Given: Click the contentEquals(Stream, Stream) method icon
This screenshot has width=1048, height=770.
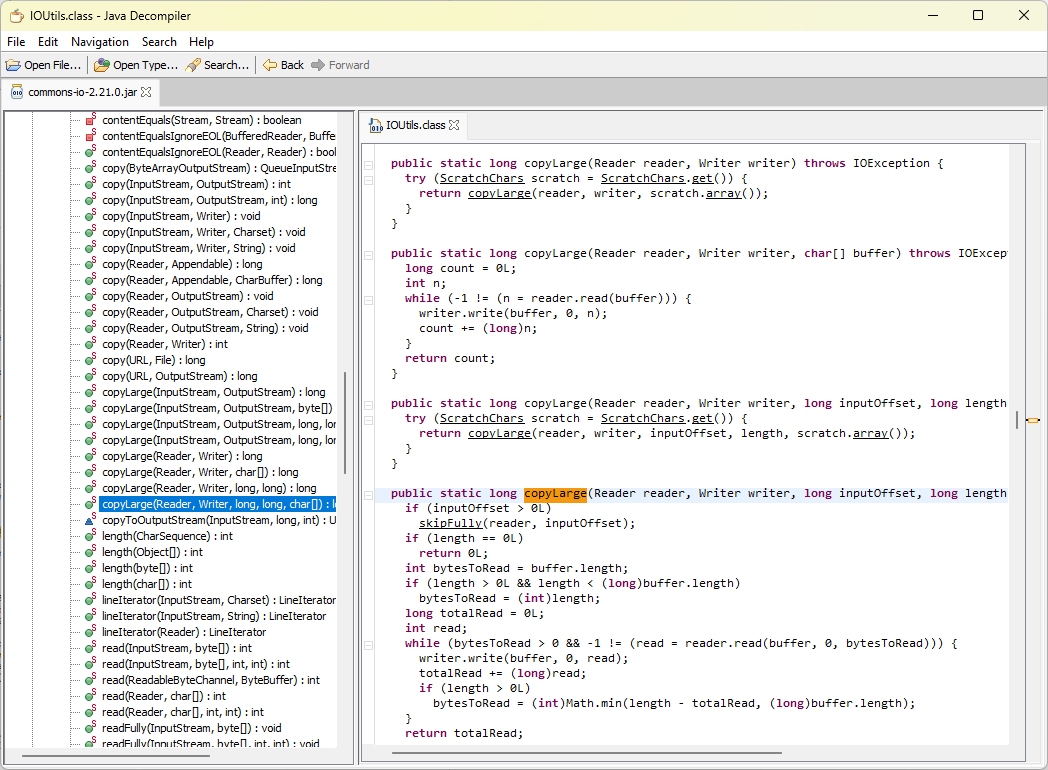Looking at the screenshot, I should click(90, 120).
